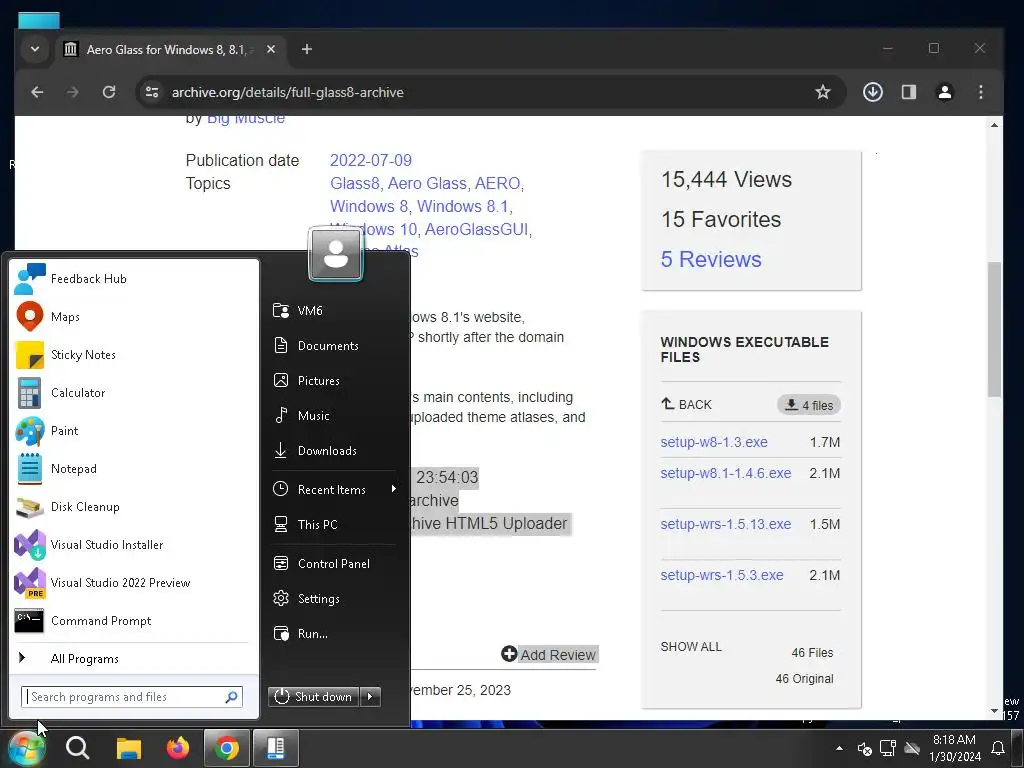Image resolution: width=1024 pixels, height=768 pixels.
Task: Download setup-wrs-1.5.3.exe
Action: [x=722, y=575]
